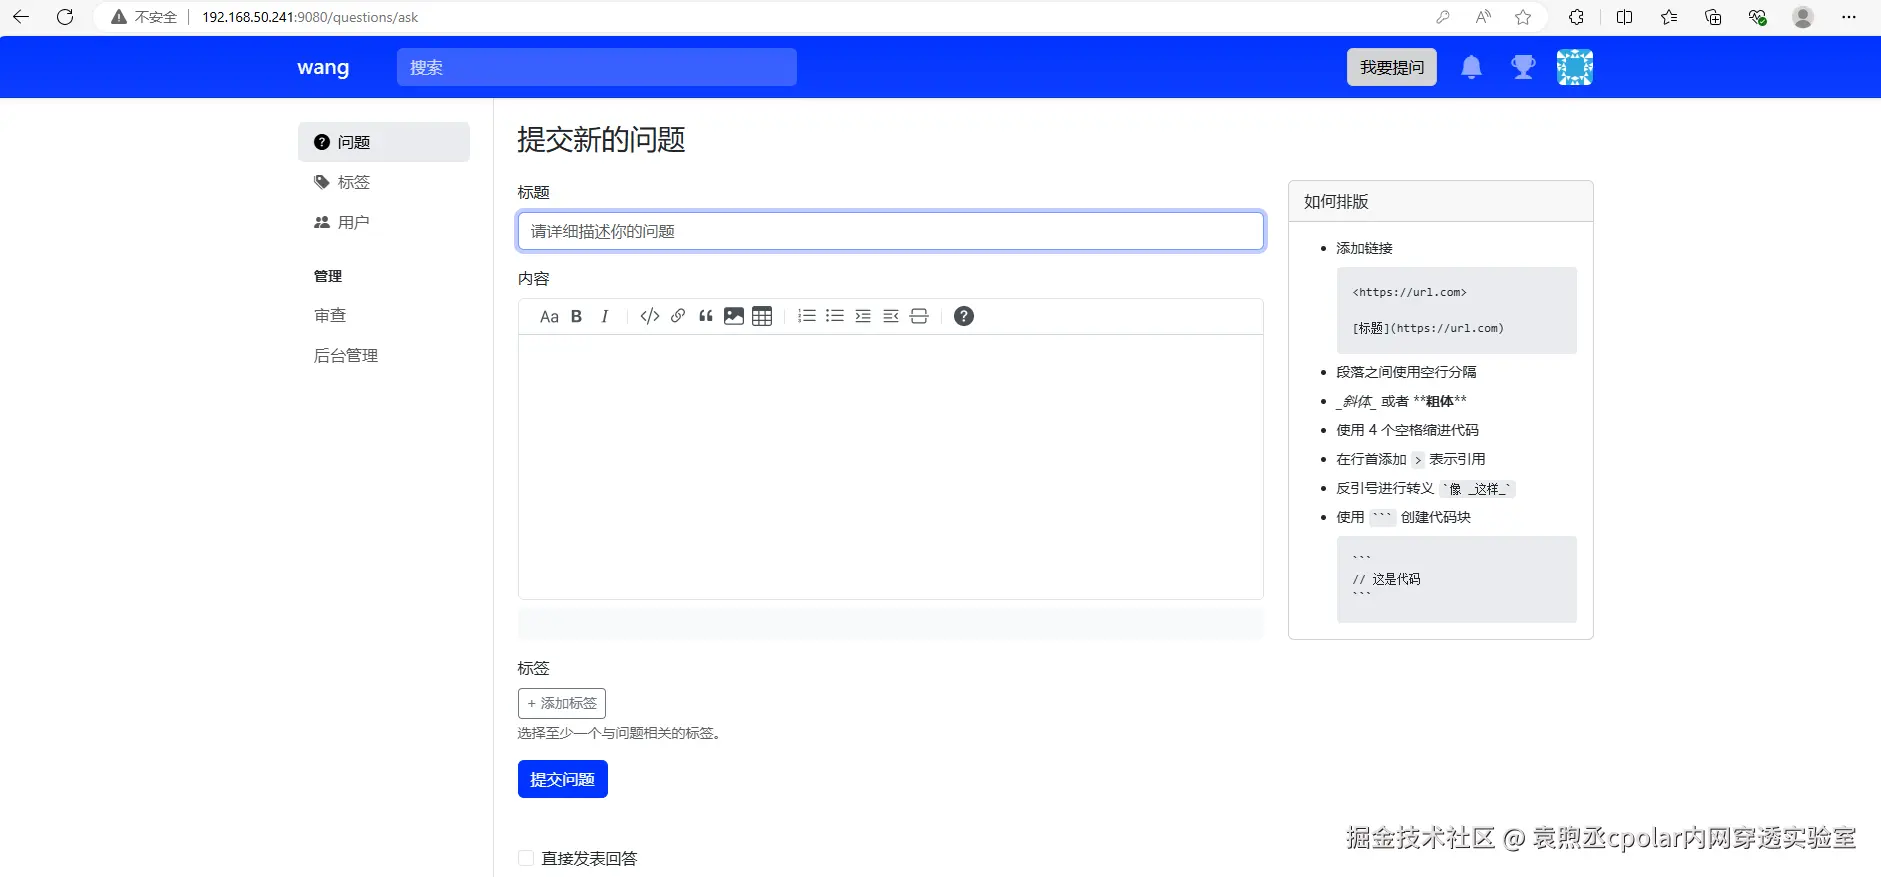Click the 我要提问 button
The height and width of the screenshot is (877, 1881).
pyautogui.click(x=1392, y=67)
